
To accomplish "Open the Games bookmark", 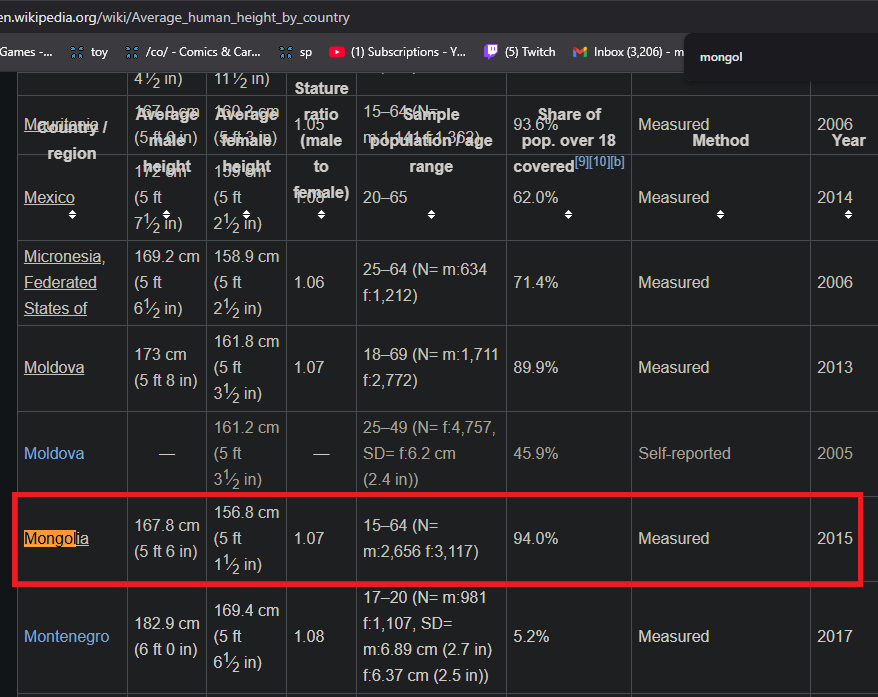I will click(x=26, y=52).
